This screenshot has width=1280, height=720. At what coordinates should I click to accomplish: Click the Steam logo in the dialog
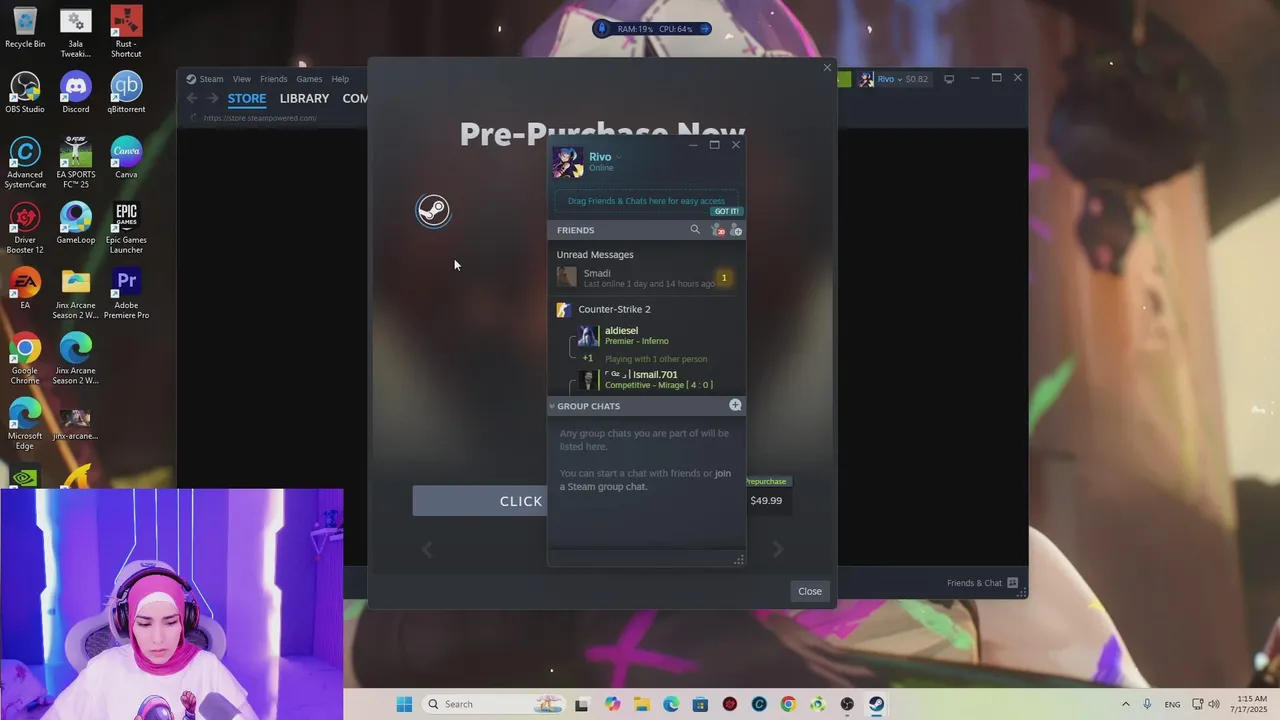coord(433,210)
